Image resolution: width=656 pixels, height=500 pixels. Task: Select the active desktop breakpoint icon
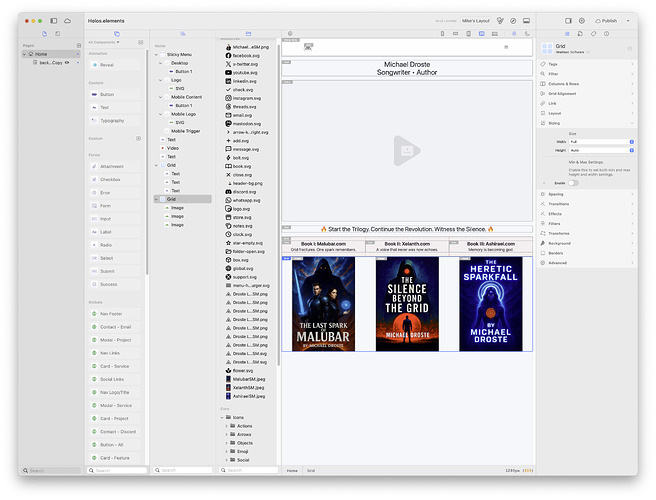482,33
